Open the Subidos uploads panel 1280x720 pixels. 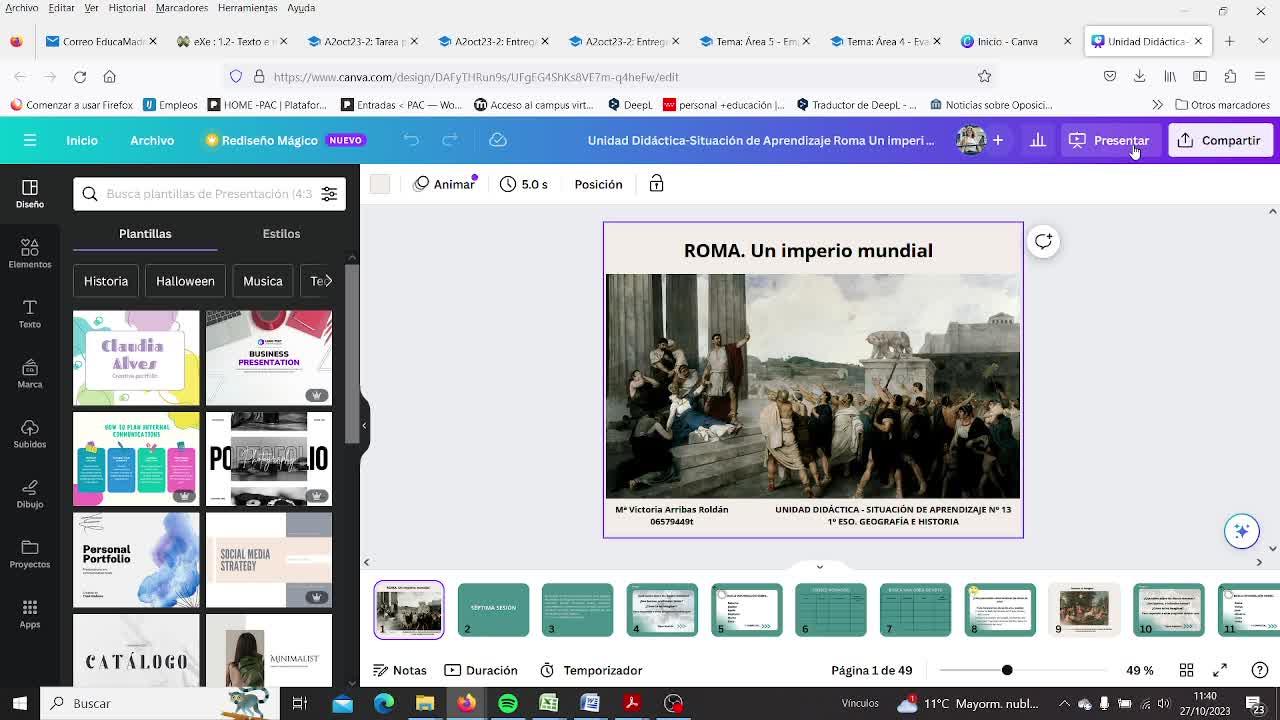pyautogui.click(x=30, y=434)
